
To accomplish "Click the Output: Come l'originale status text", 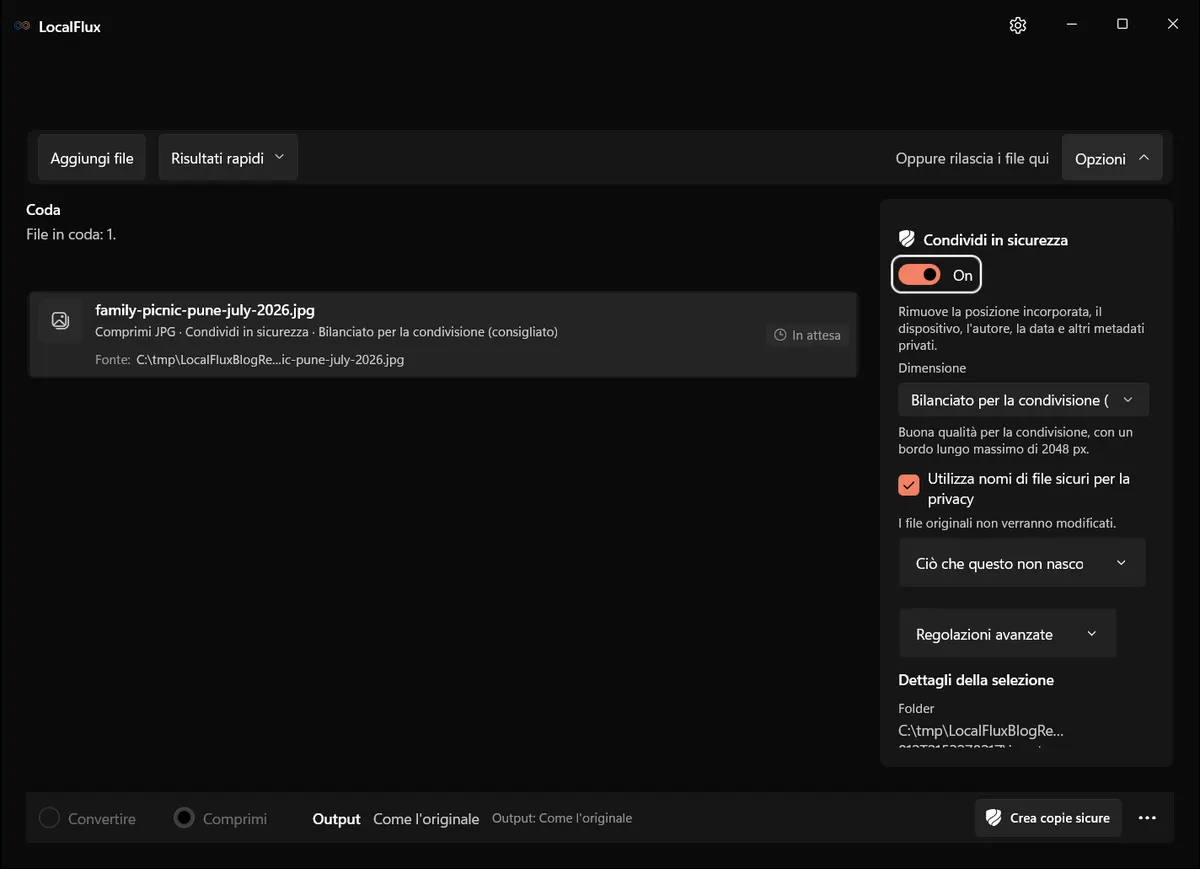I will [562, 818].
